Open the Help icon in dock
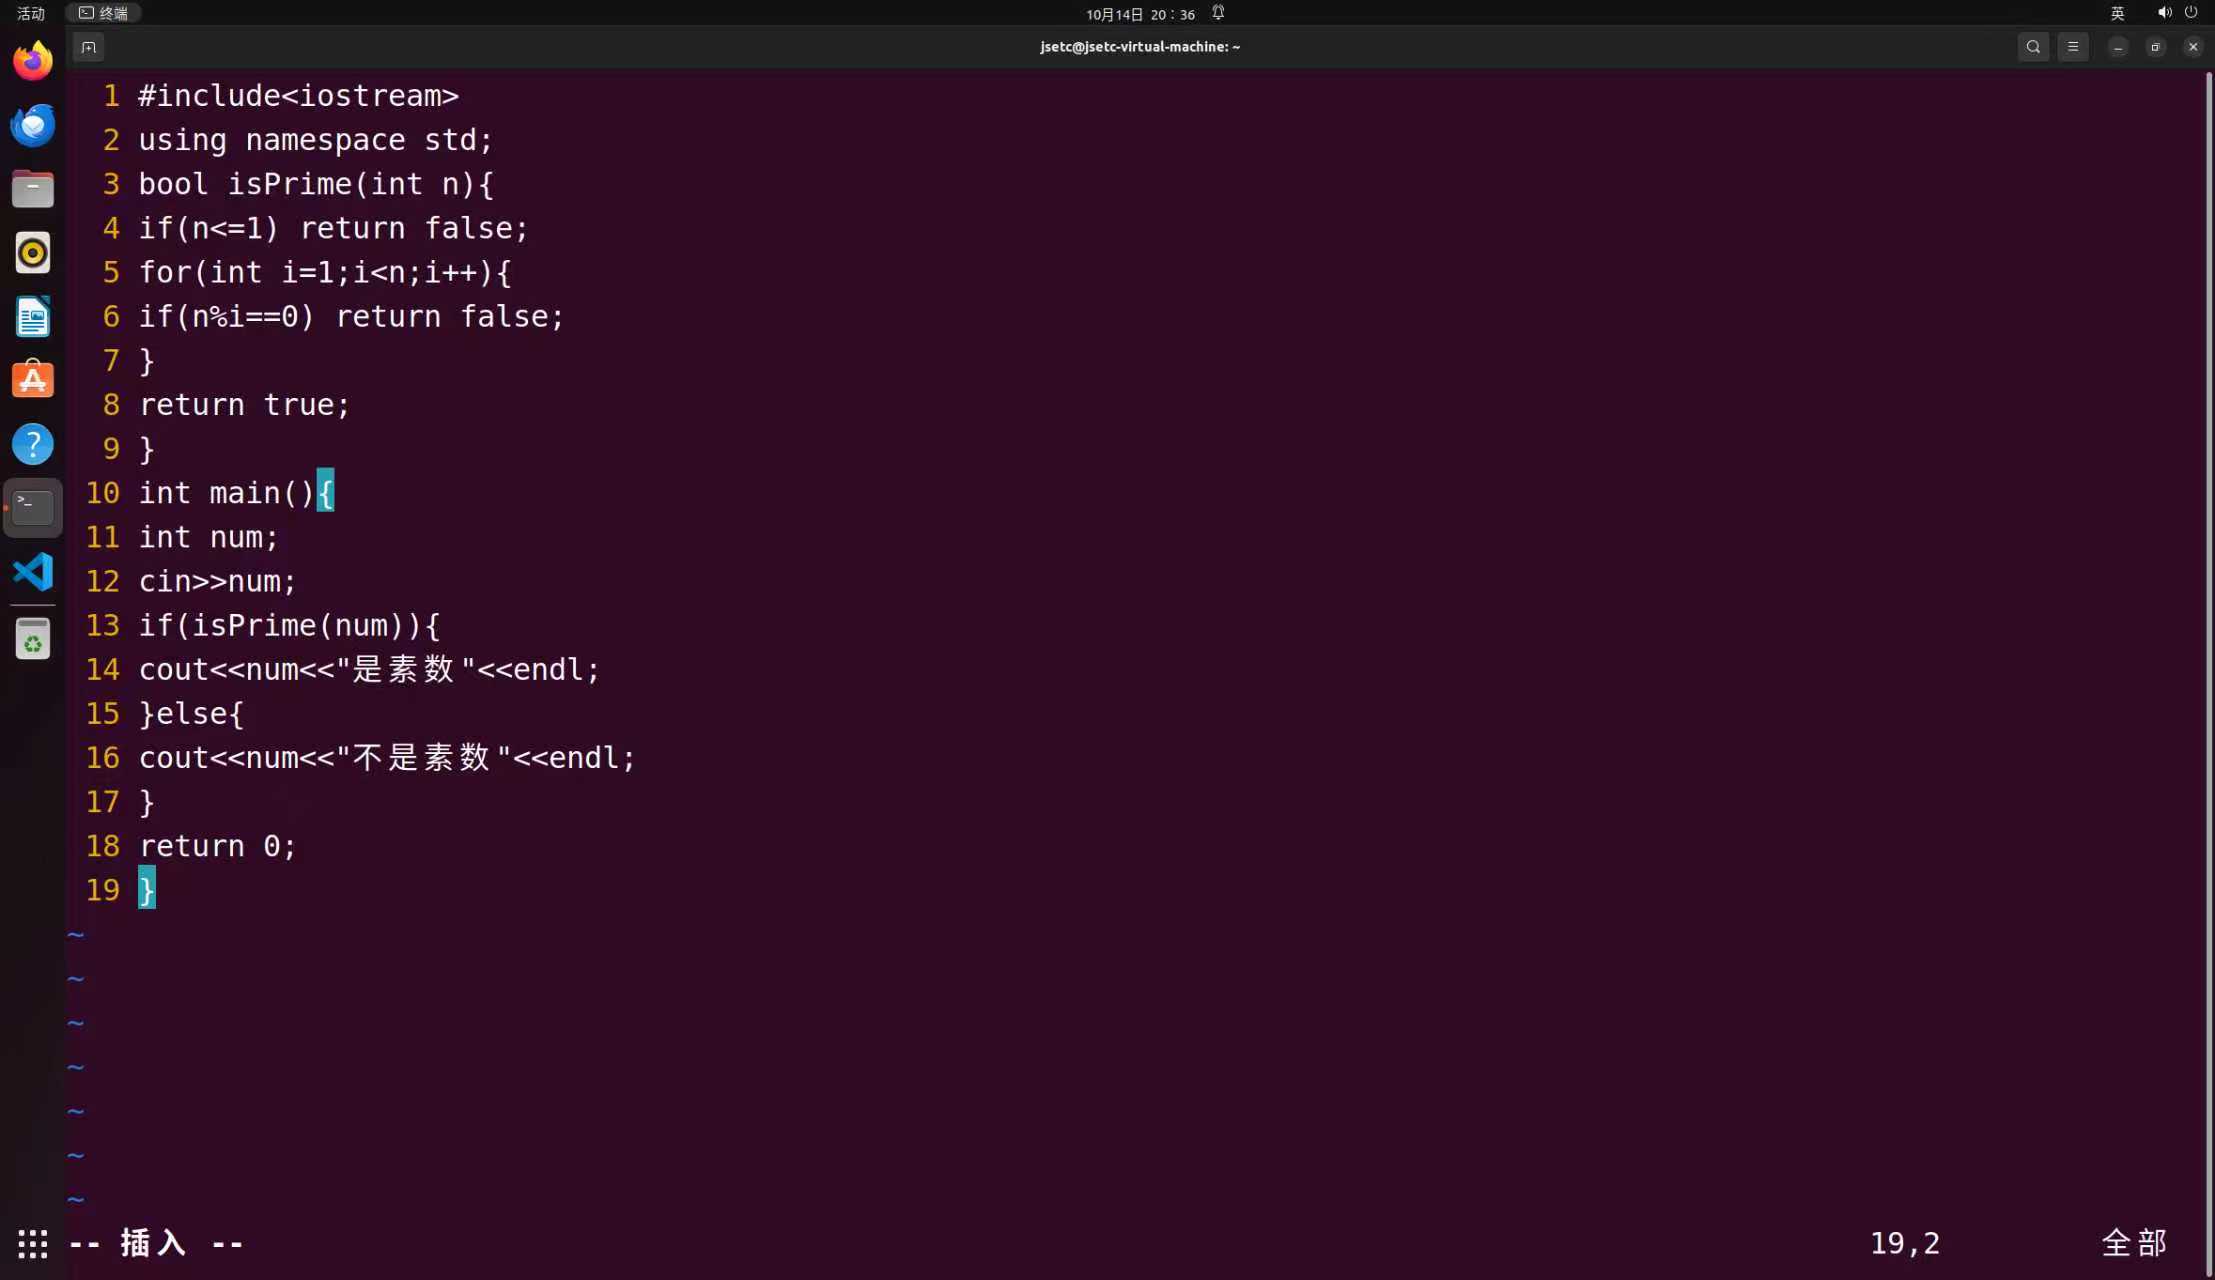This screenshot has height=1280, width=2215. [33, 444]
